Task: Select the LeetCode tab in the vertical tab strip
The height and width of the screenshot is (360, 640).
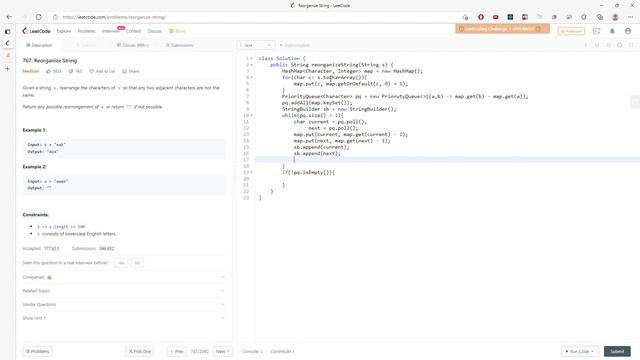Action: coord(7,43)
